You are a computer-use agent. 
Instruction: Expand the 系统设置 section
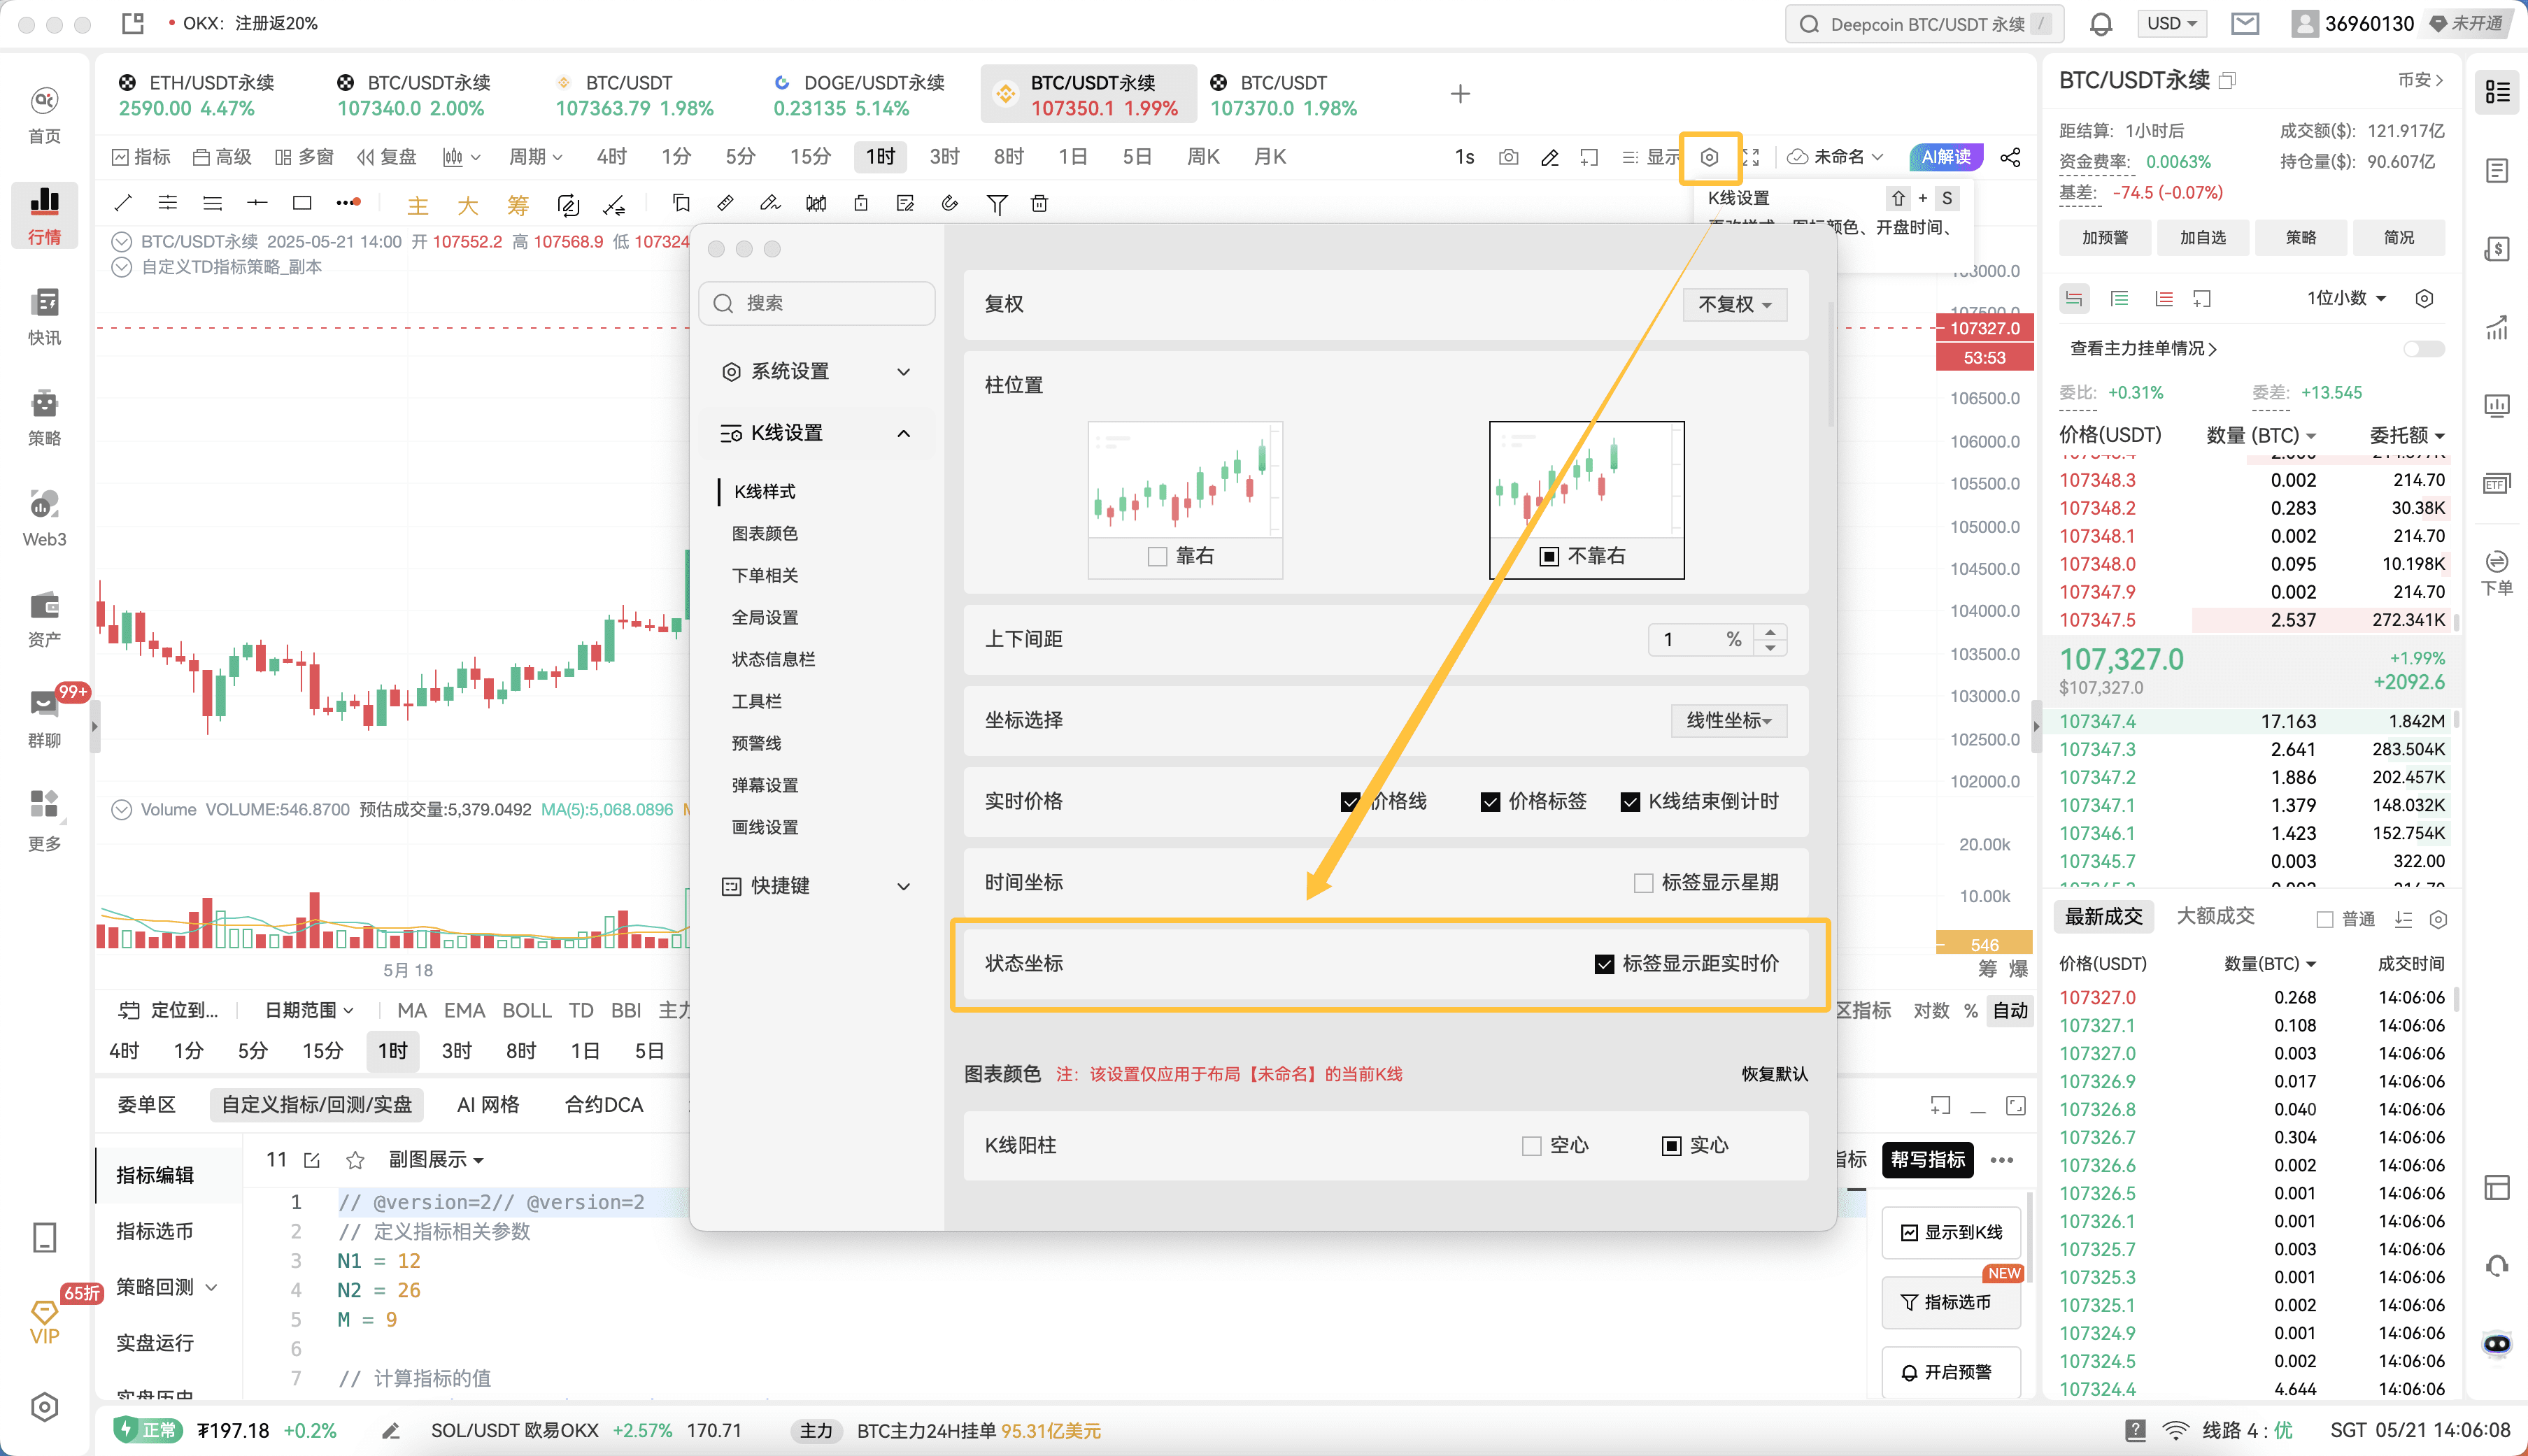pos(816,371)
